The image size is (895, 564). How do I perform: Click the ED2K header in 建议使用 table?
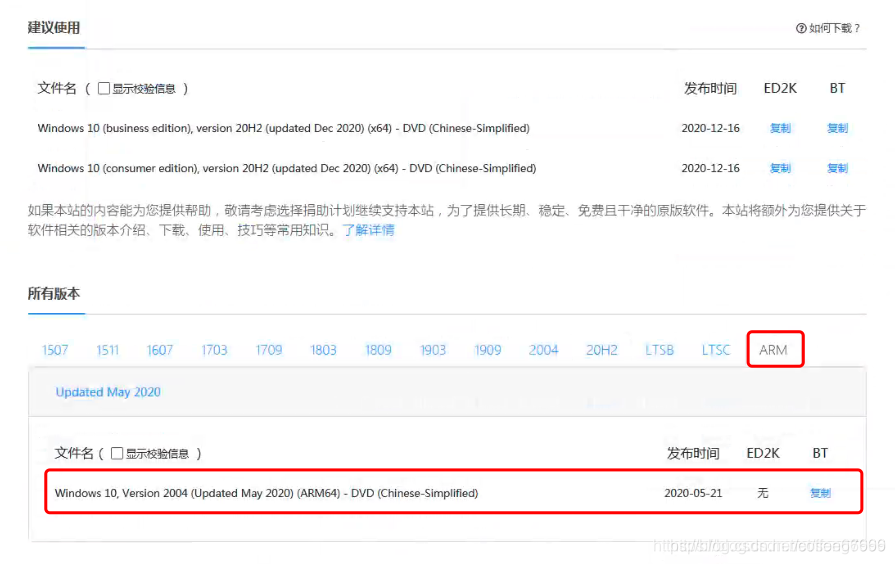tap(780, 88)
